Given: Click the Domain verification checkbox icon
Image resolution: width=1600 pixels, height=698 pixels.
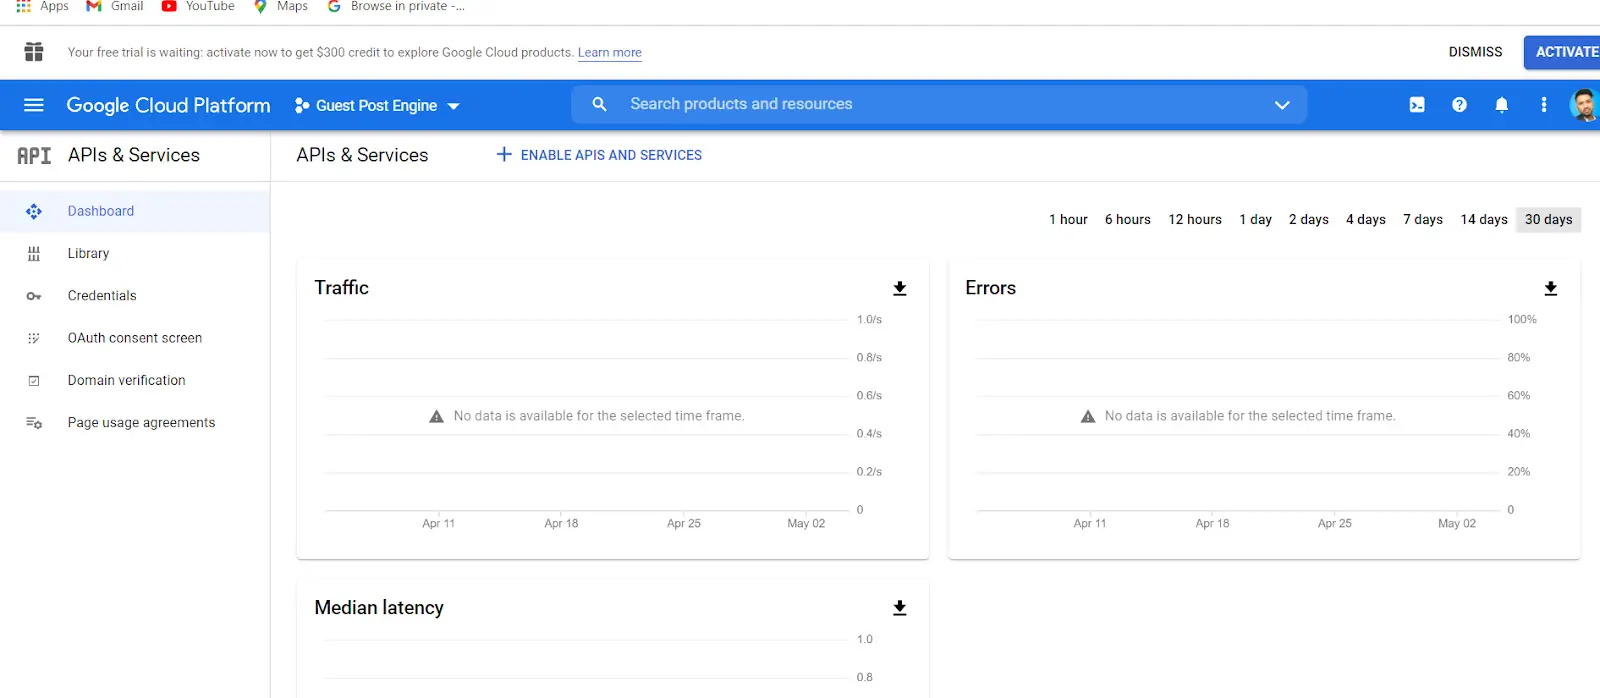Looking at the screenshot, I should 34,381.
